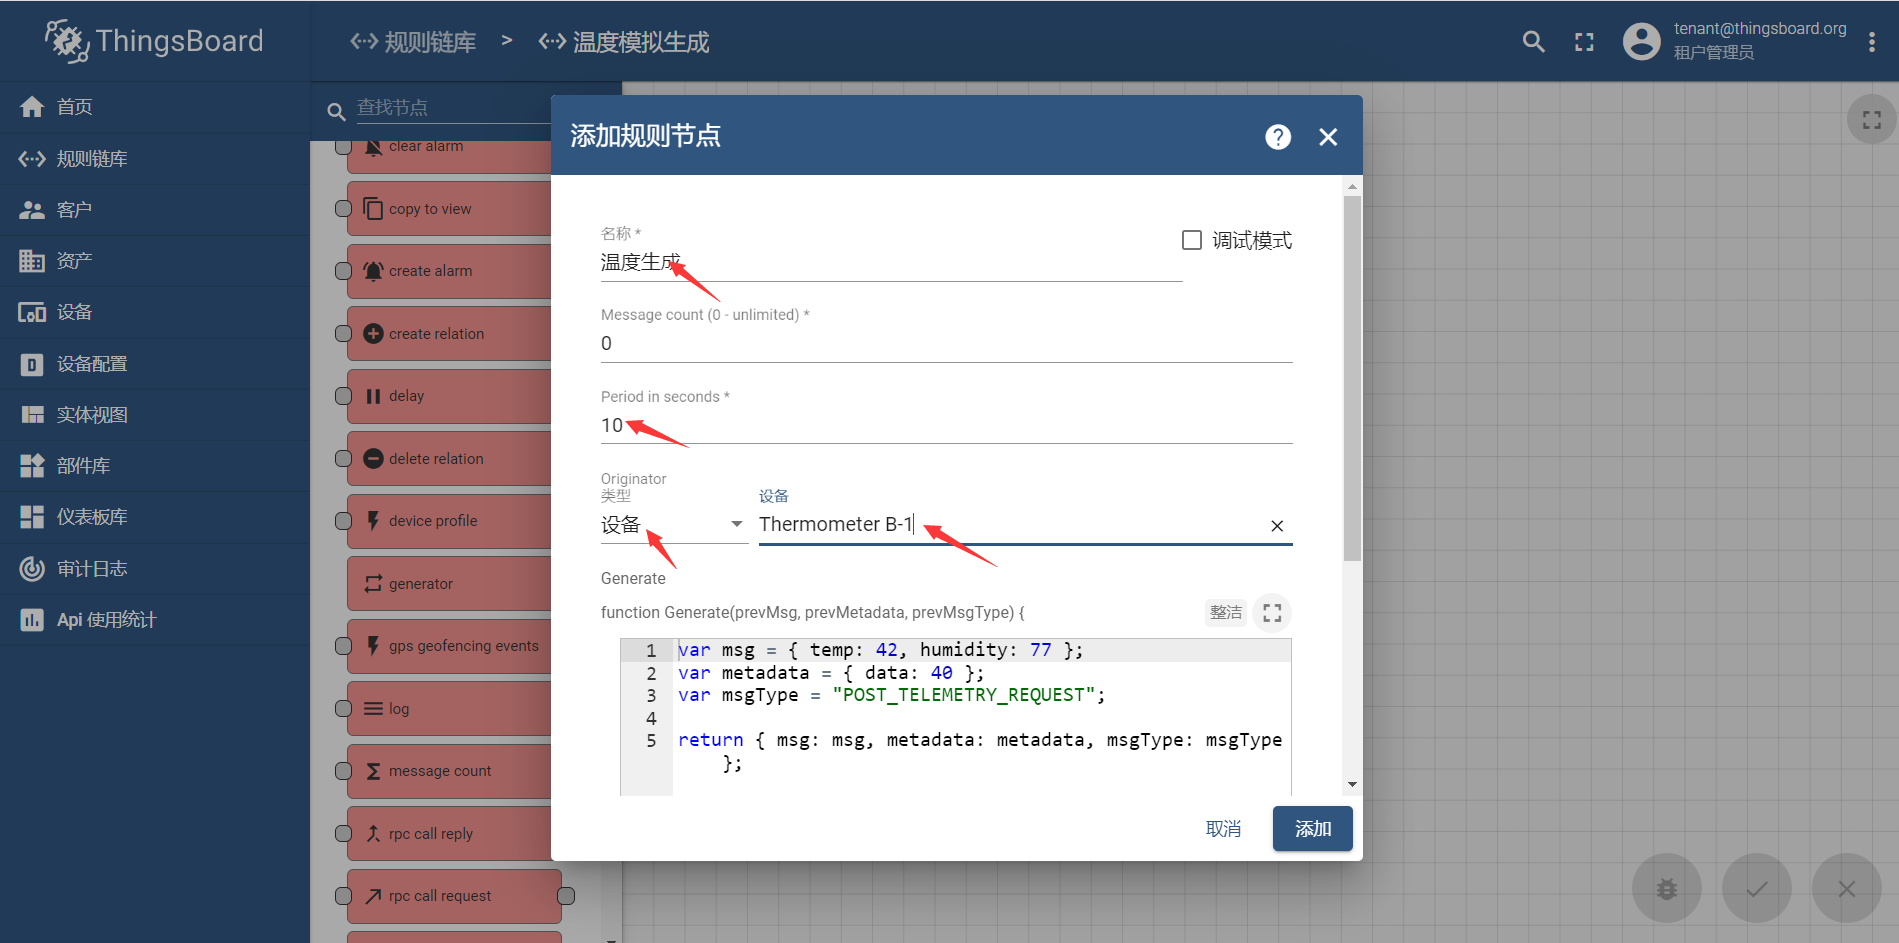Viewport: 1899px width, 943px height.
Task: Click the debug bug icon at bottom right
Action: pyautogui.click(x=1665, y=888)
